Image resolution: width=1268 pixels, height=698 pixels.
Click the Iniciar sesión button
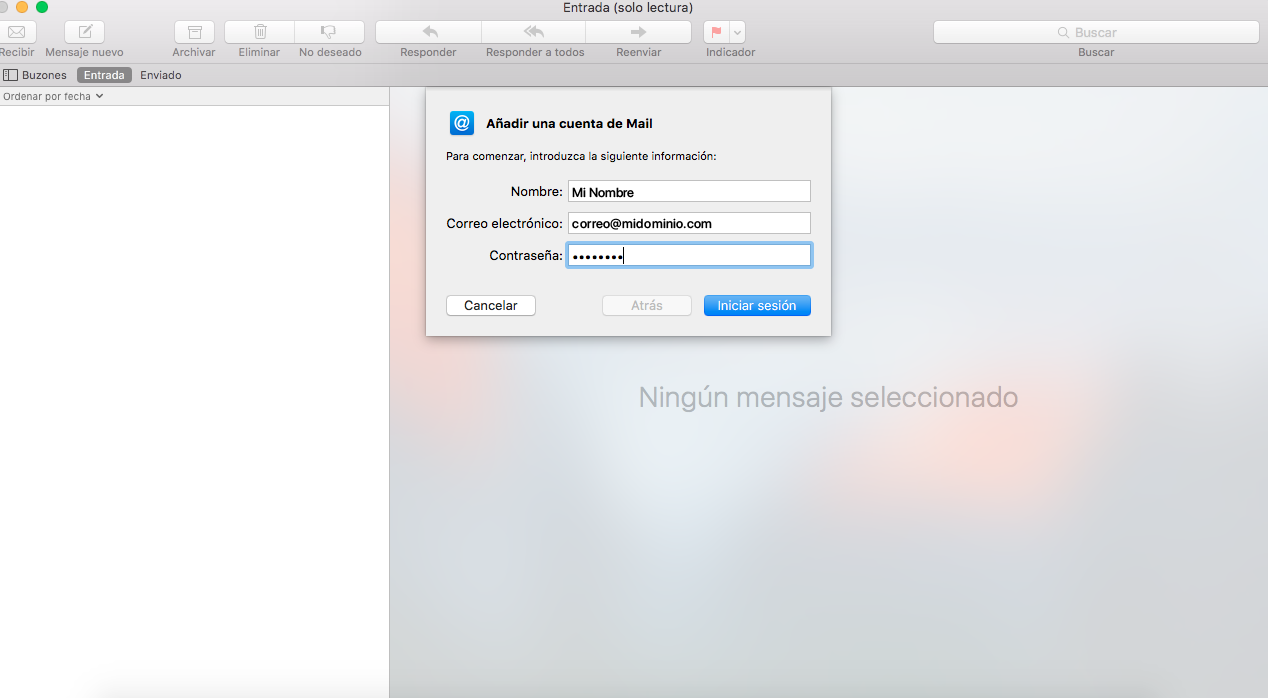point(757,306)
